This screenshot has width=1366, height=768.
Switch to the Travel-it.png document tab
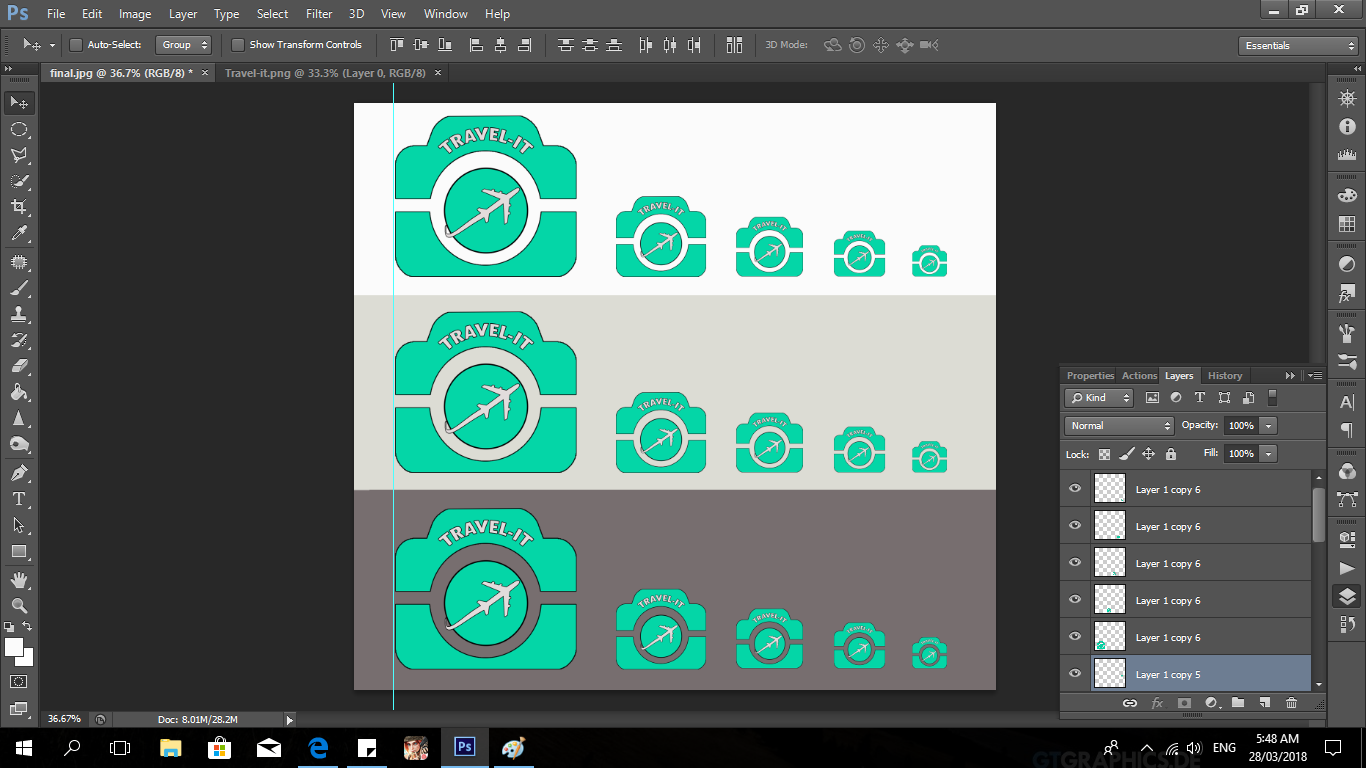pos(325,73)
